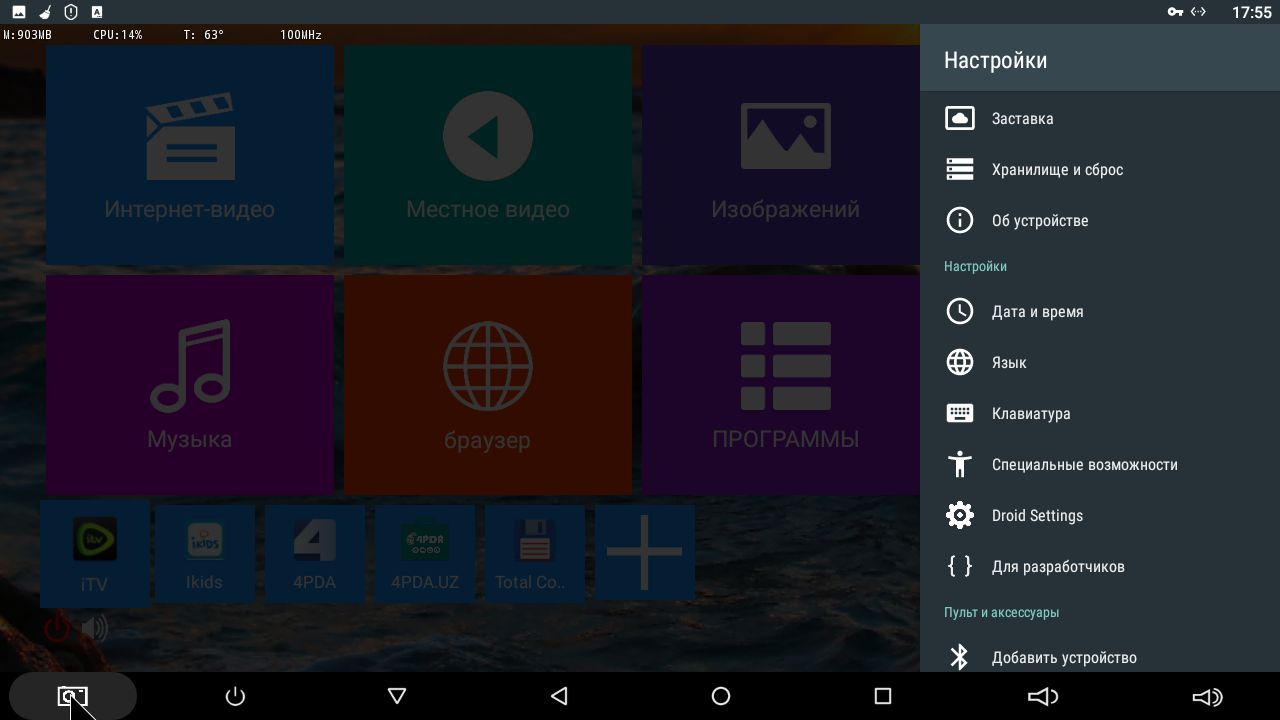This screenshot has width=1280, height=720.
Task: Click the Настройки panel header
Action: tap(1100, 59)
